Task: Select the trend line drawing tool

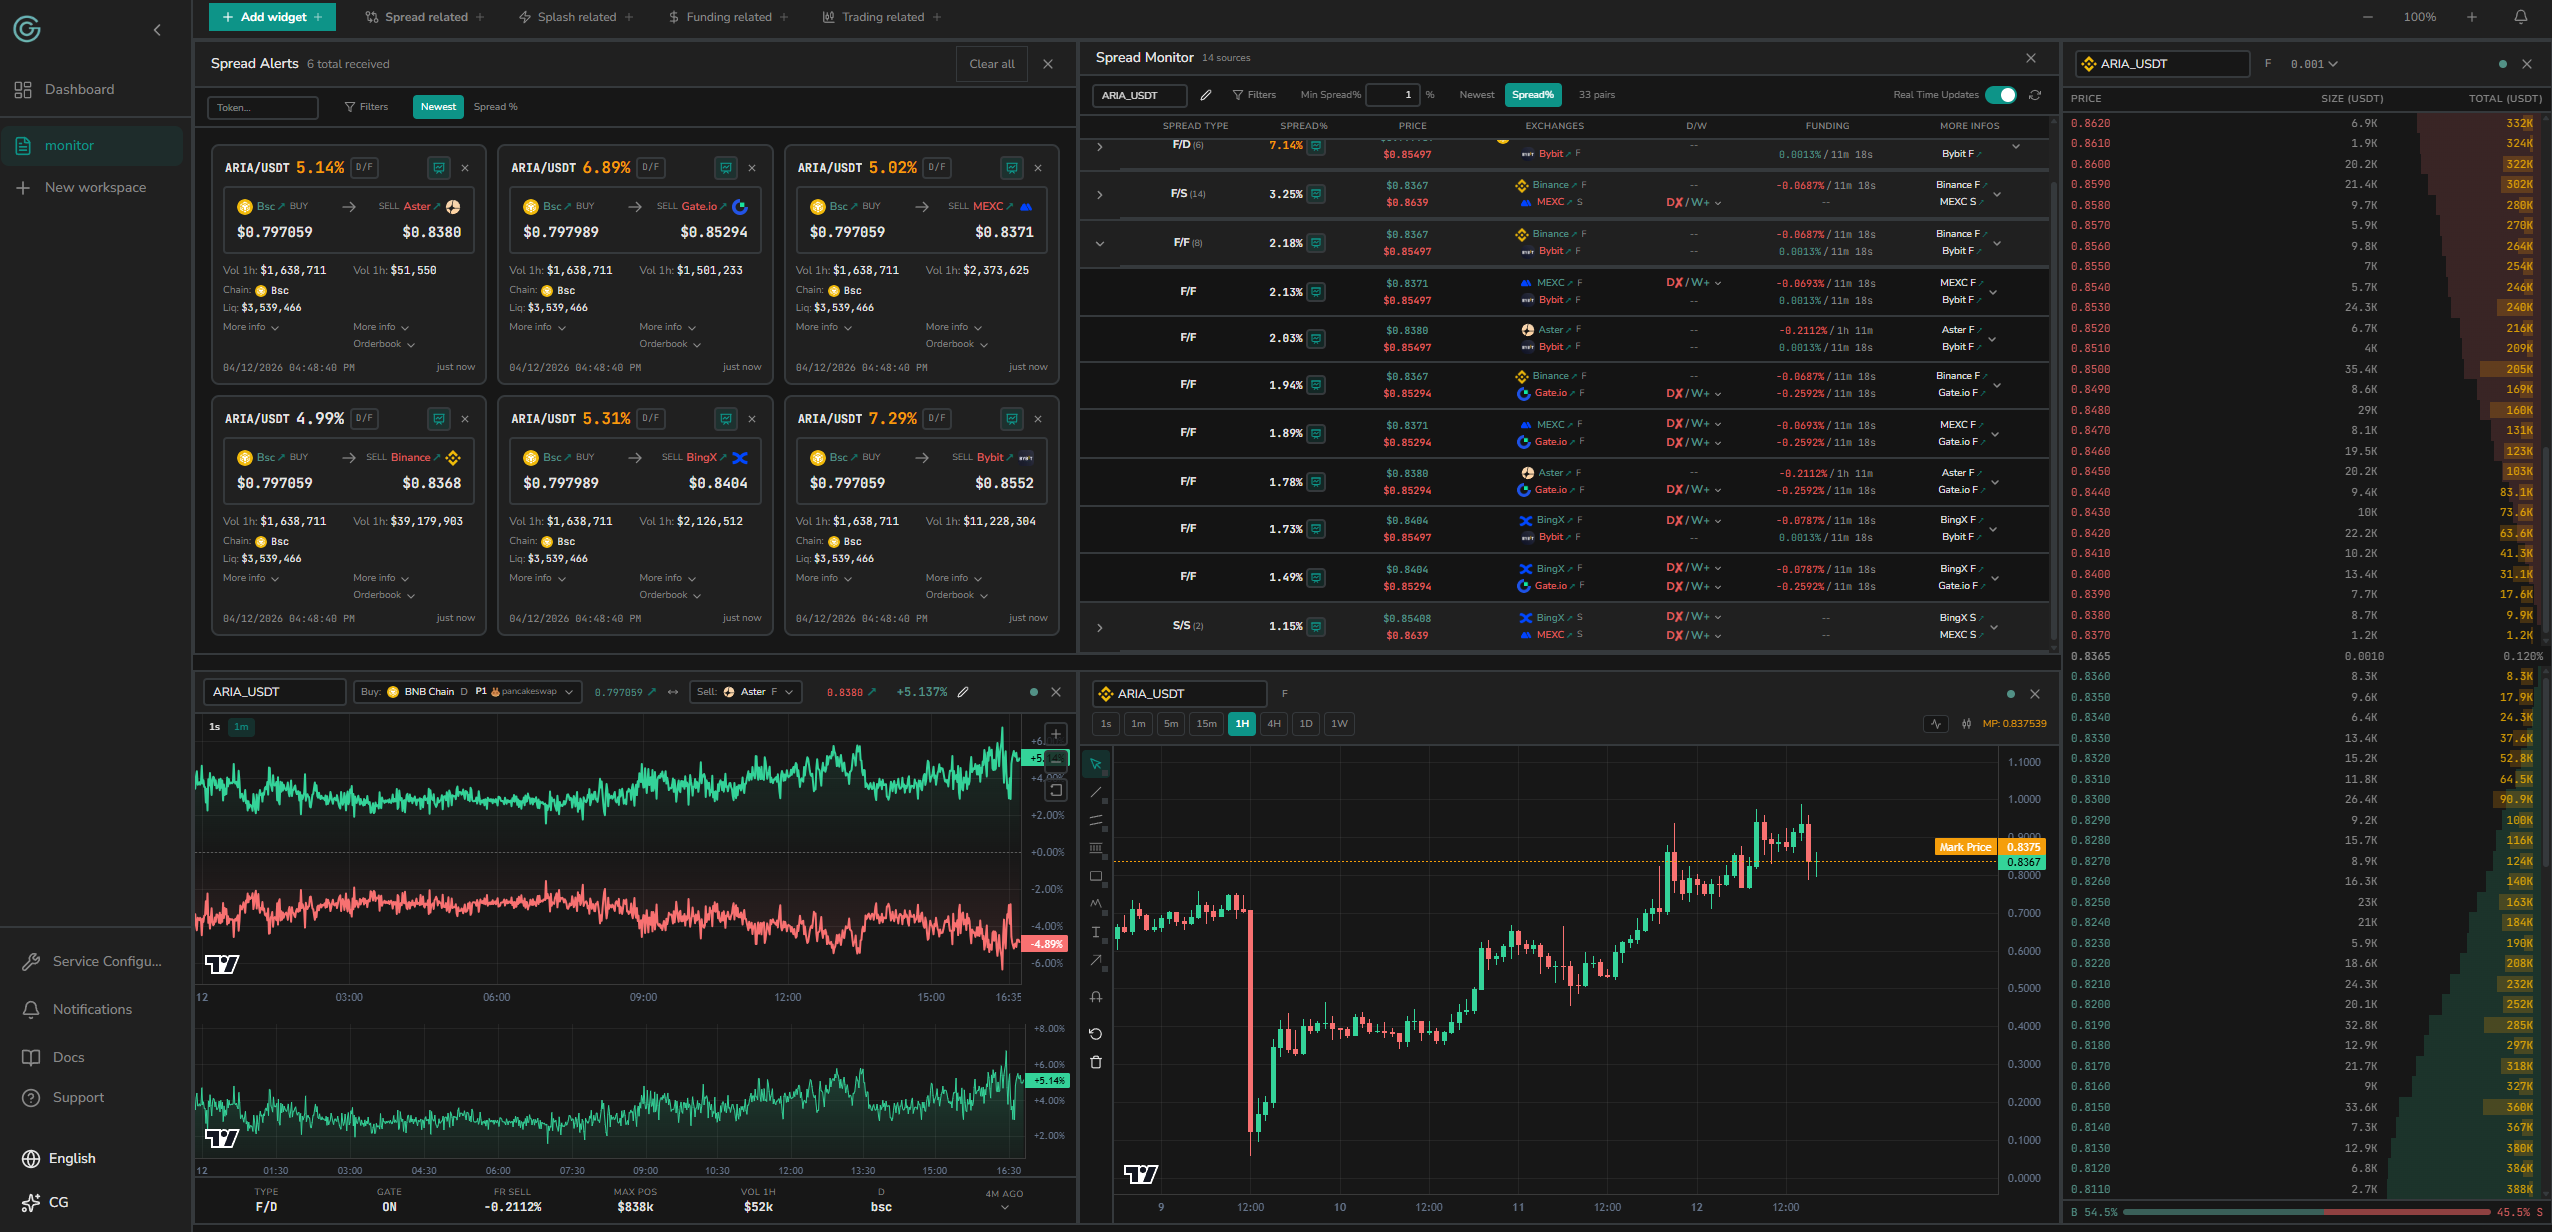Action: tap(1096, 793)
